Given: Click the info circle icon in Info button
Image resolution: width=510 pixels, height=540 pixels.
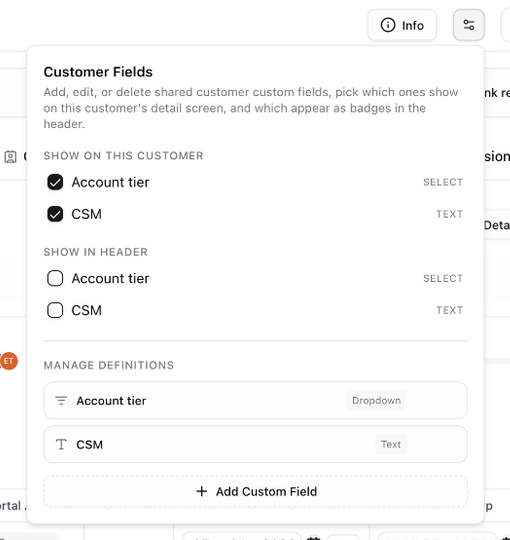Looking at the screenshot, I should click(388, 25).
